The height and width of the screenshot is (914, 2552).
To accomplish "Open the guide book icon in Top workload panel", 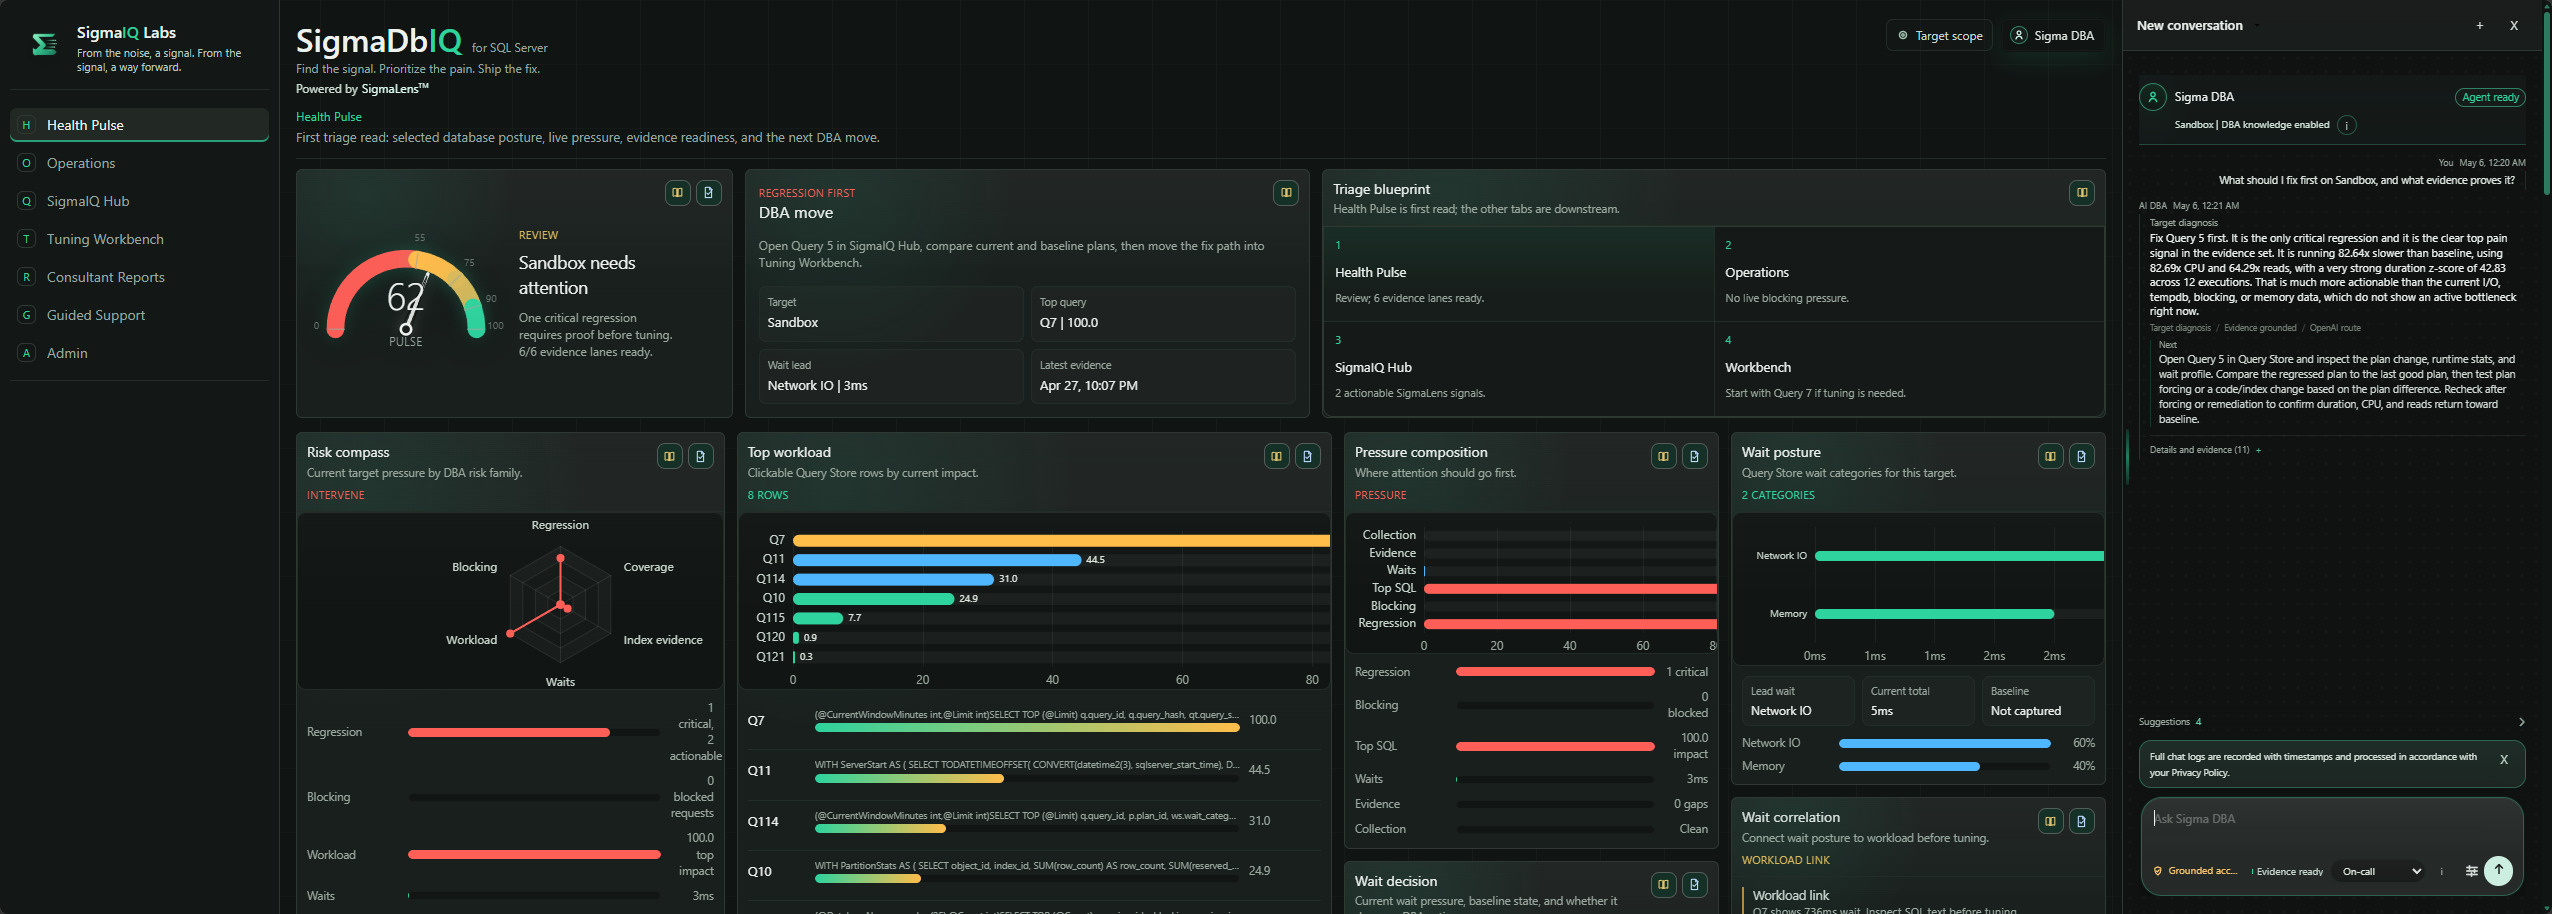I will [1277, 457].
